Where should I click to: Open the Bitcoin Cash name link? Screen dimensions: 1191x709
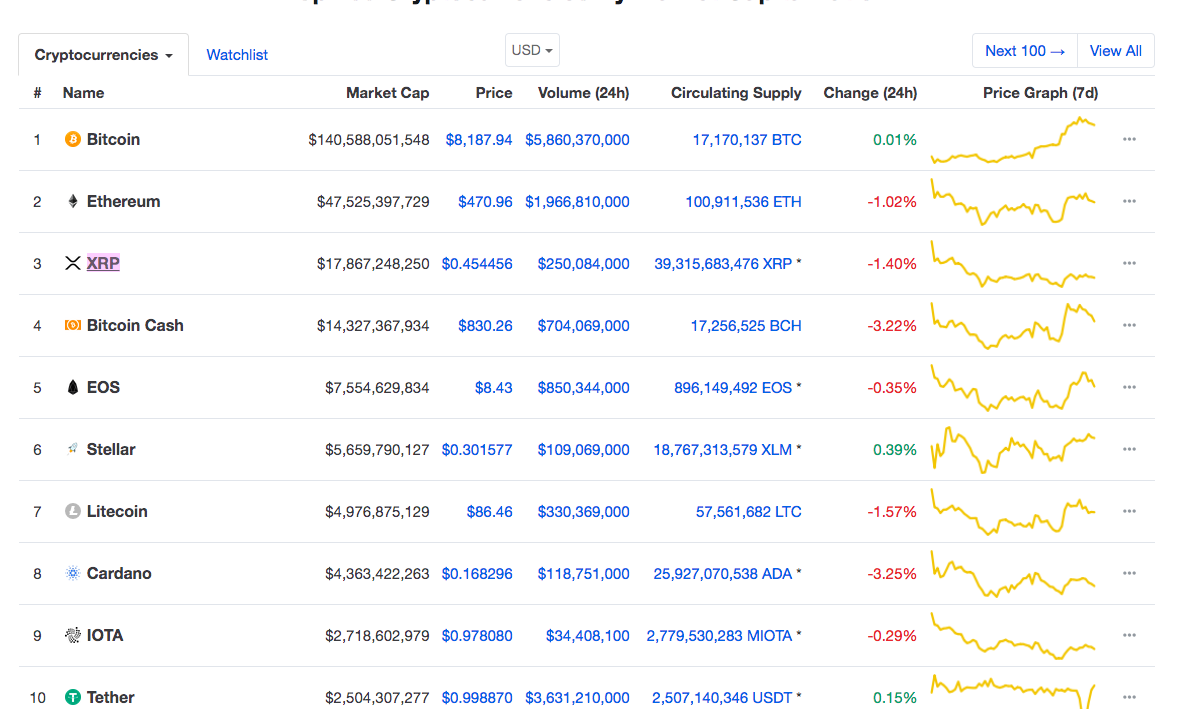135,325
